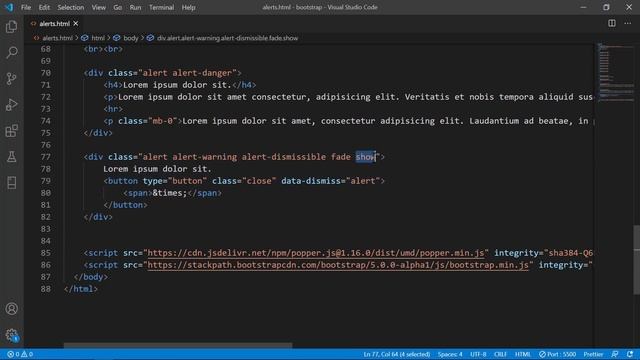640x360 pixels.
Task: Click "alert-danger" class text on line 70
Action: tap(202, 73)
